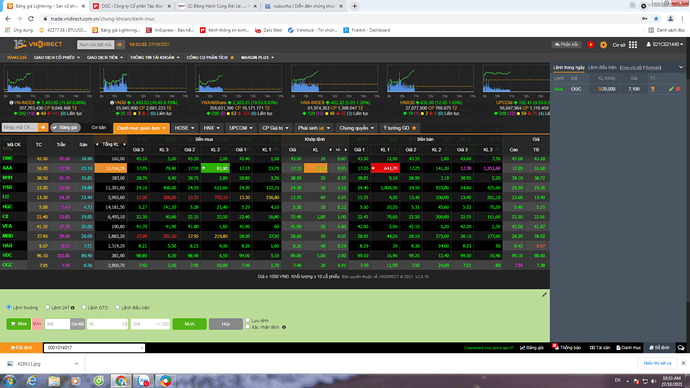Click the orange plus button to add a stock code
This screenshot has height=388, width=690.
(43, 127)
